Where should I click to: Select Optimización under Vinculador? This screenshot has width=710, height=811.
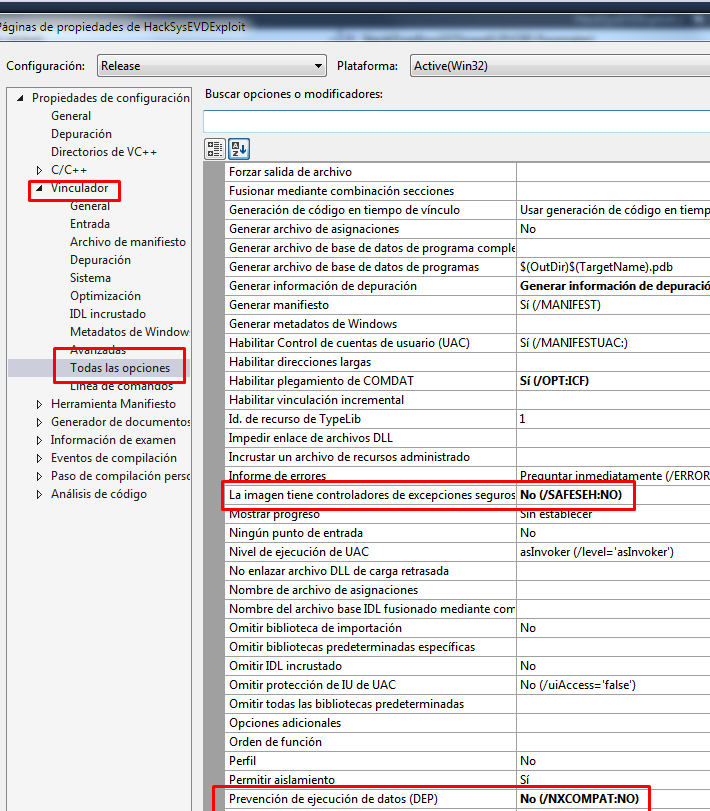pyautogui.click(x=105, y=296)
